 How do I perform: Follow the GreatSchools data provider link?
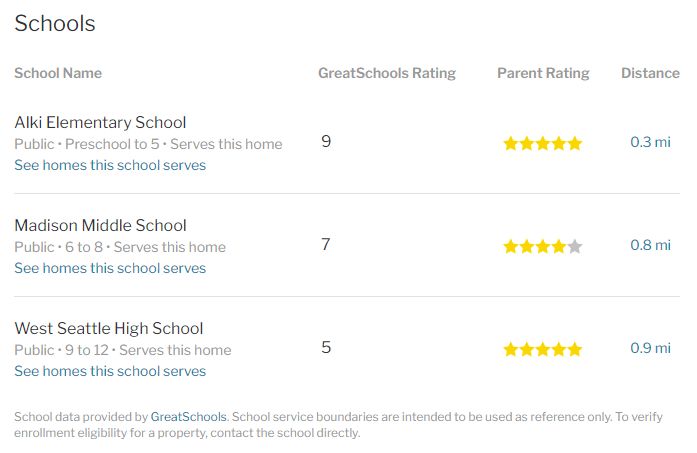pyautogui.click(x=188, y=417)
